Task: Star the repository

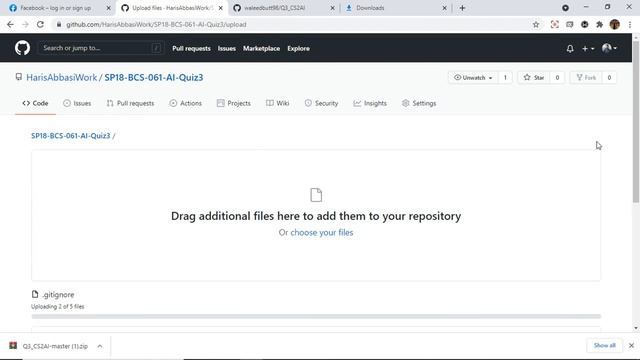Action: (534, 78)
